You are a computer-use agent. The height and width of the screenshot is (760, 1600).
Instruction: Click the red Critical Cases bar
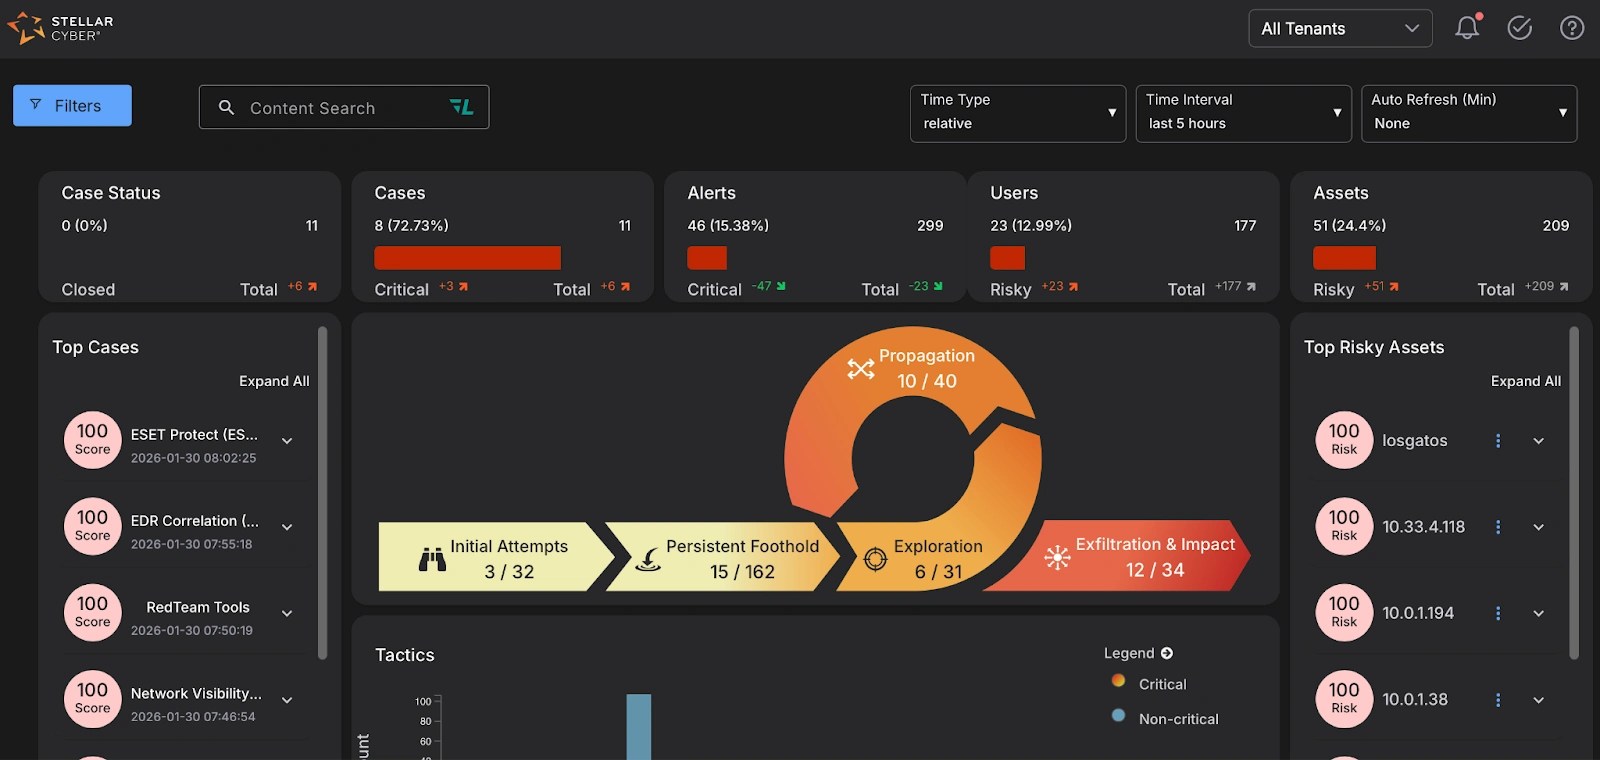(467, 257)
